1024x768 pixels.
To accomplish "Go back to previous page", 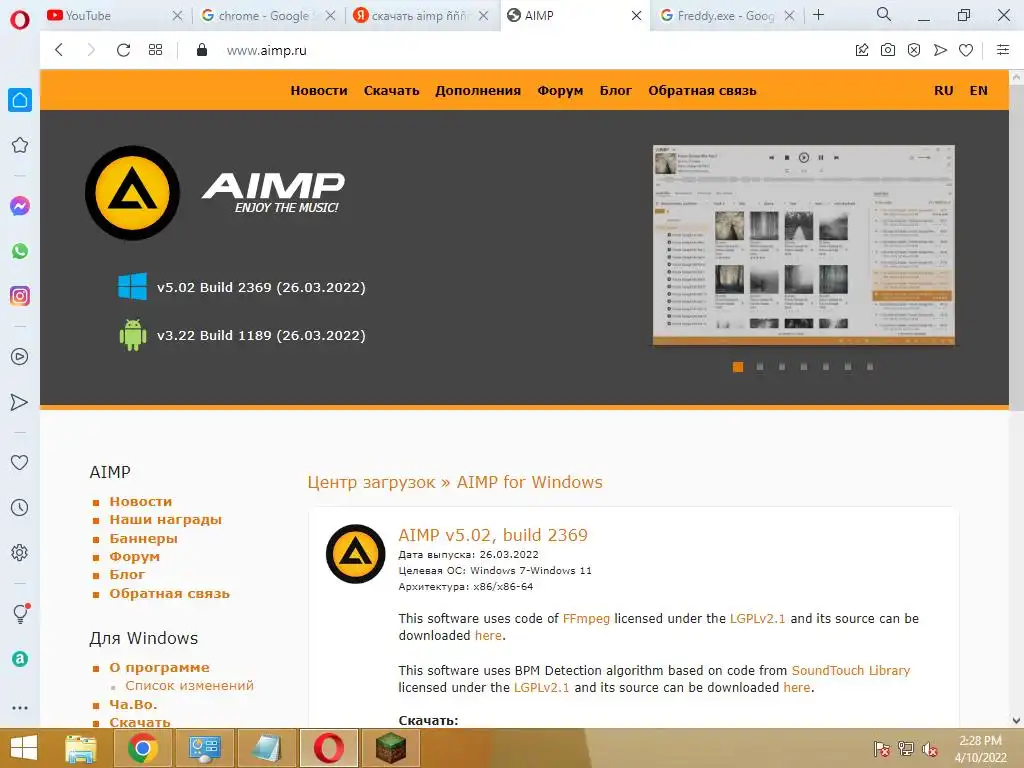I will (x=59, y=50).
